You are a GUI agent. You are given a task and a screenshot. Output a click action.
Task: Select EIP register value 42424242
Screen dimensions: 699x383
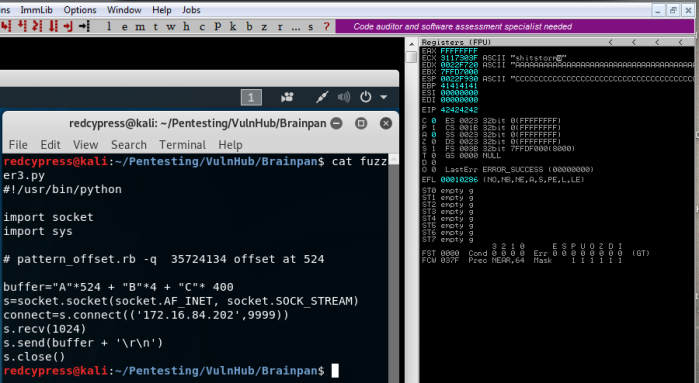click(459, 110)
